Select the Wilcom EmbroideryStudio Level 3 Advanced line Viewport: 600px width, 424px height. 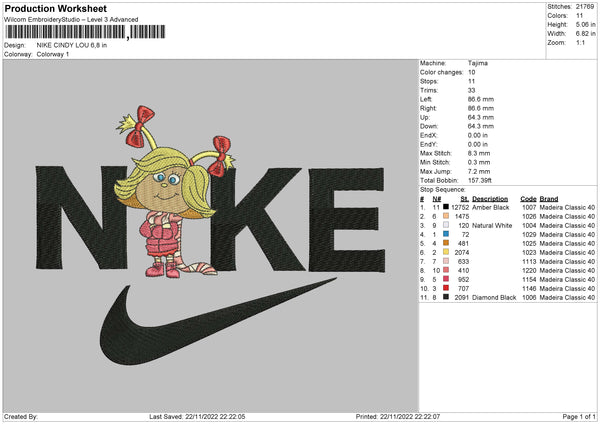pos(71,20)
